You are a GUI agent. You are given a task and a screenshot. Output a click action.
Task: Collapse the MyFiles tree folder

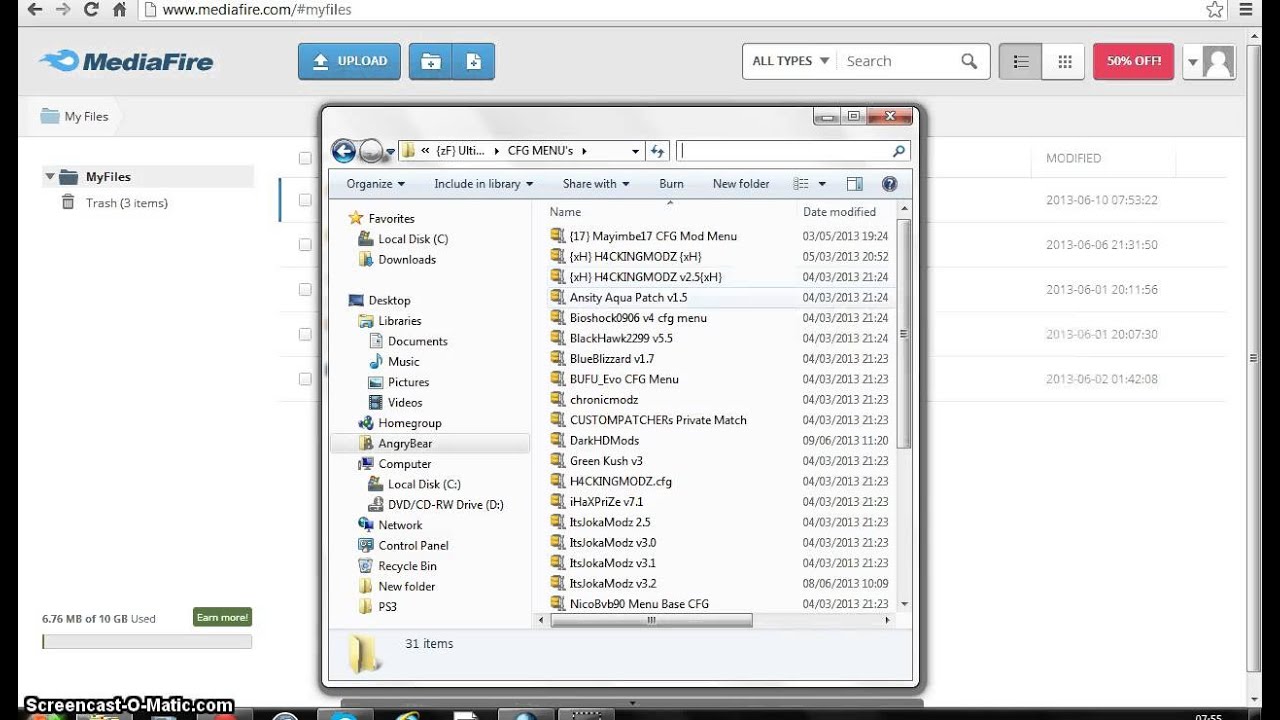click(49, 177)
